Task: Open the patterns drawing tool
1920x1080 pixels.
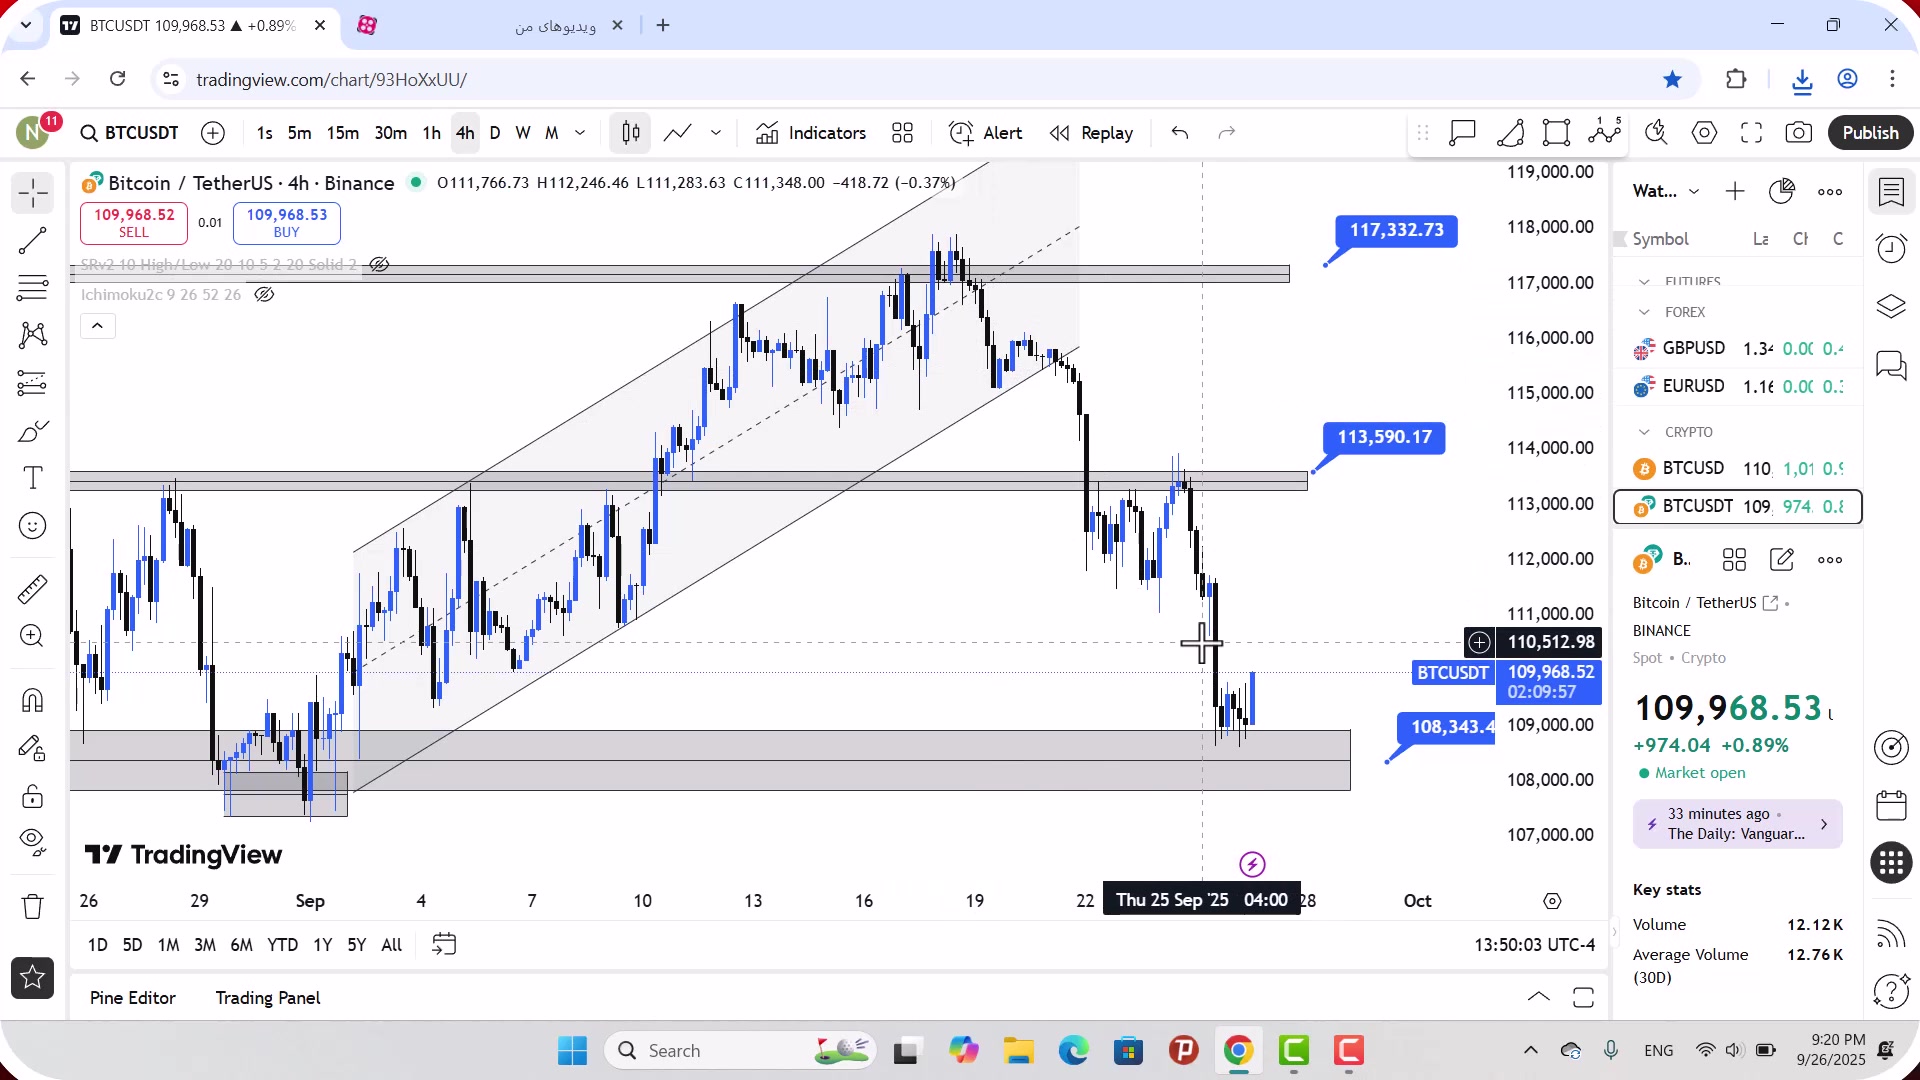Action: tap(33, 335)
